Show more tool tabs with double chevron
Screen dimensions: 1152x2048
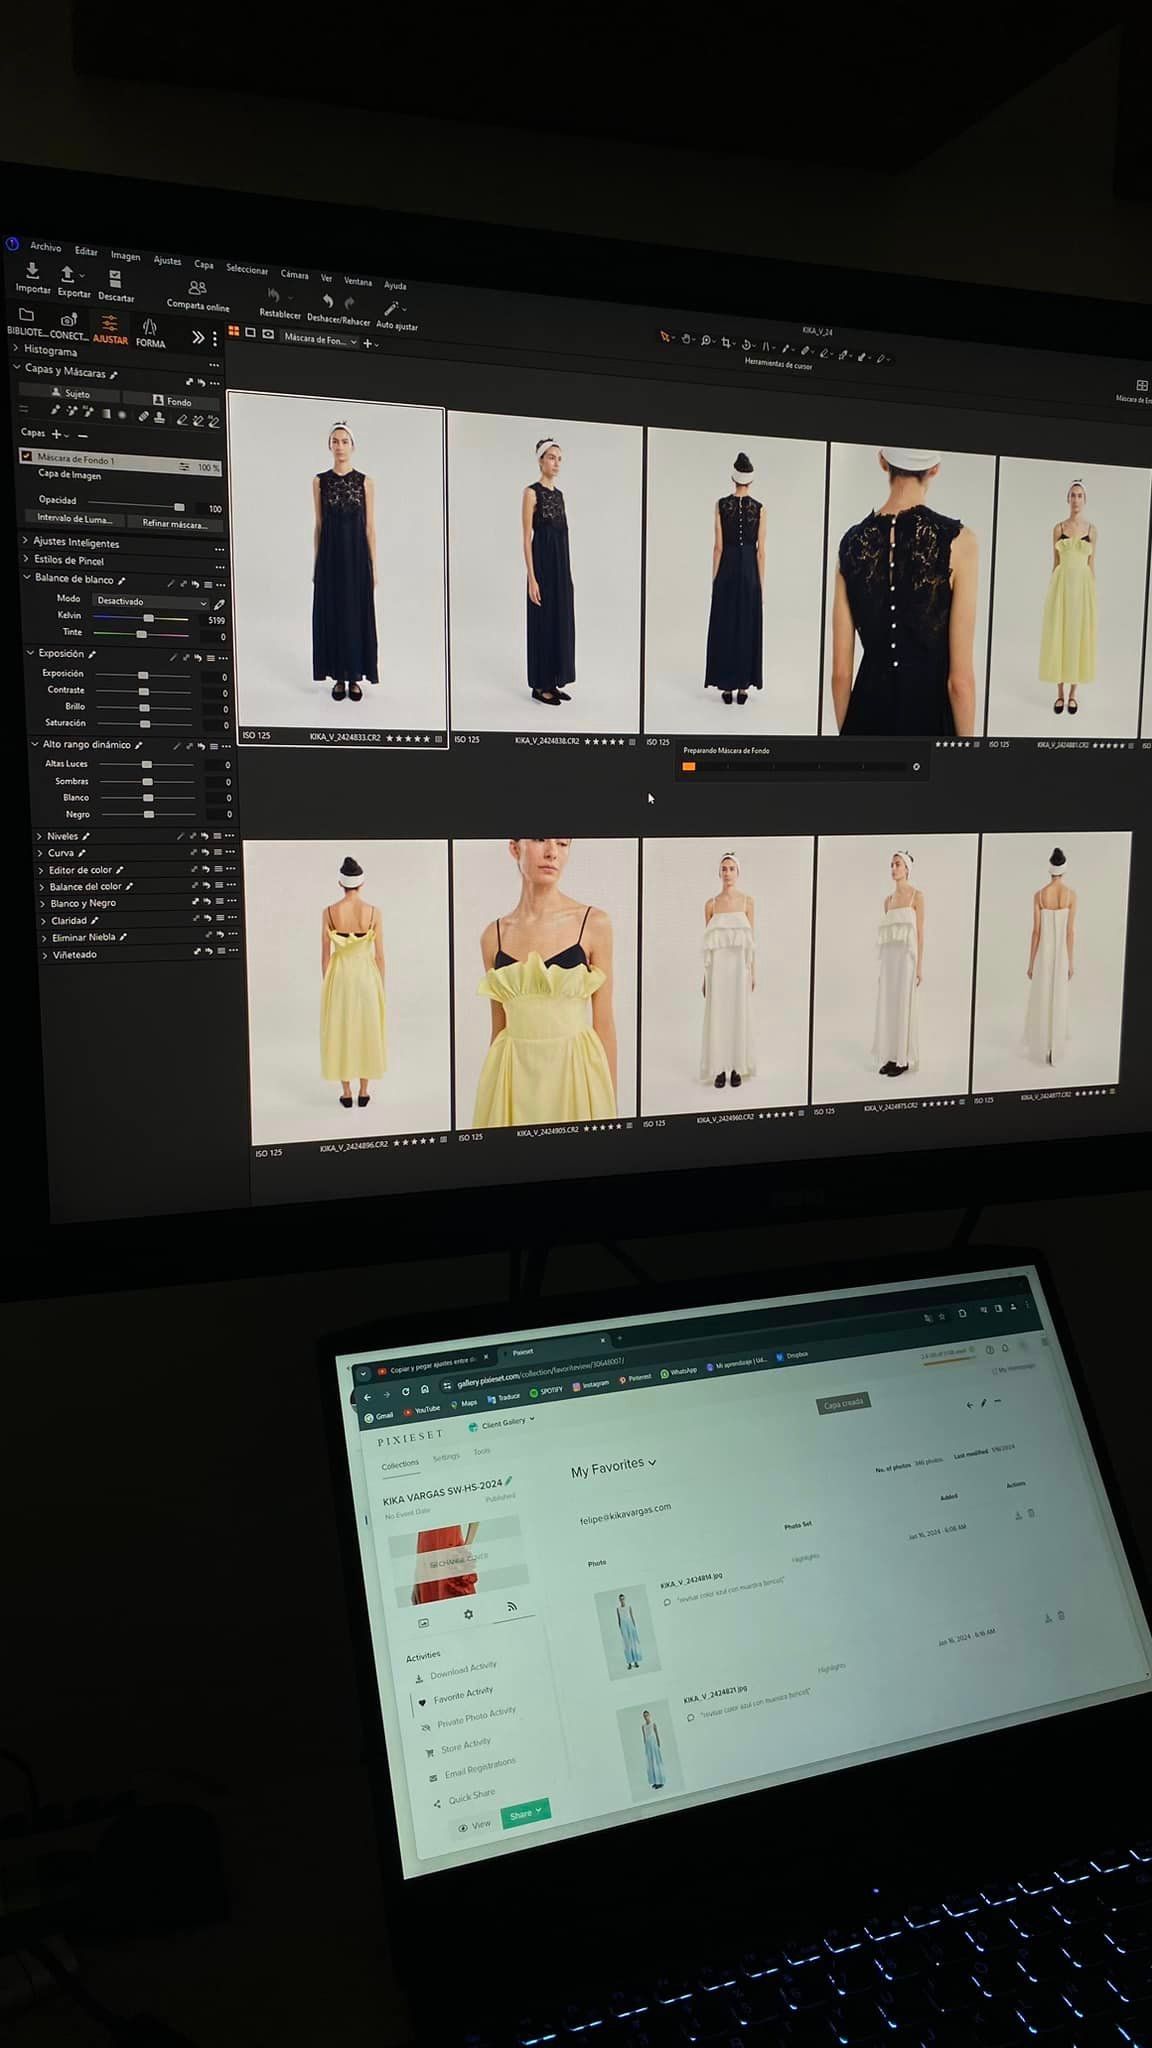coord(198,337)
